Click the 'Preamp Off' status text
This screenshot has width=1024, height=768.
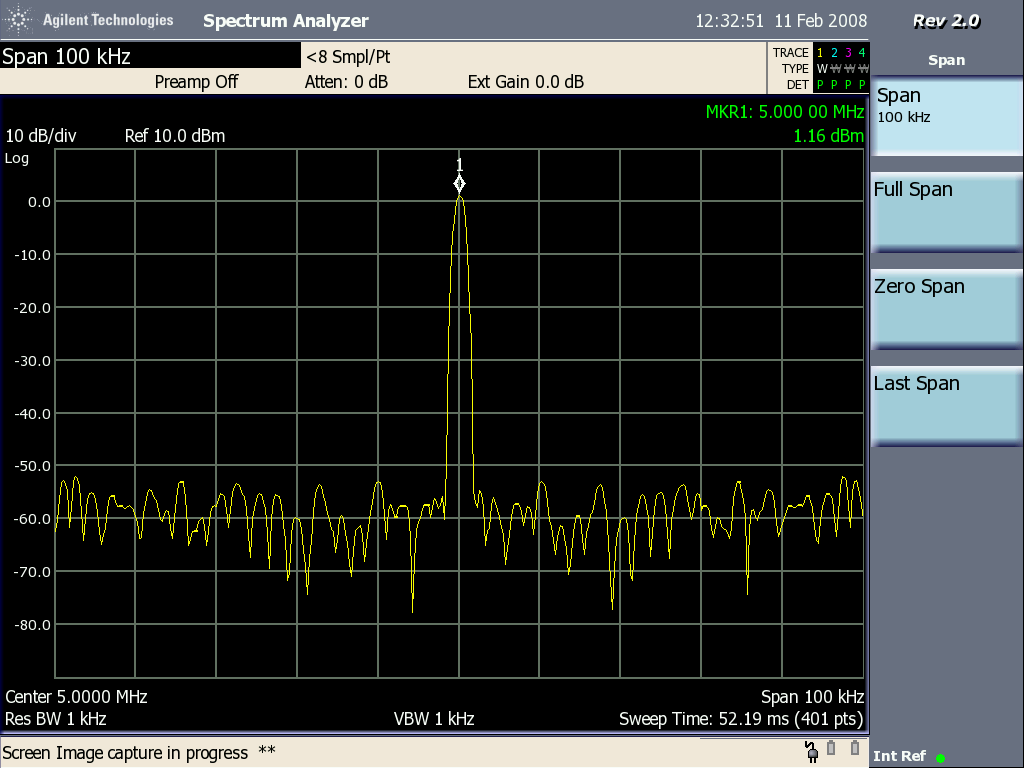[x=197, y=82]
